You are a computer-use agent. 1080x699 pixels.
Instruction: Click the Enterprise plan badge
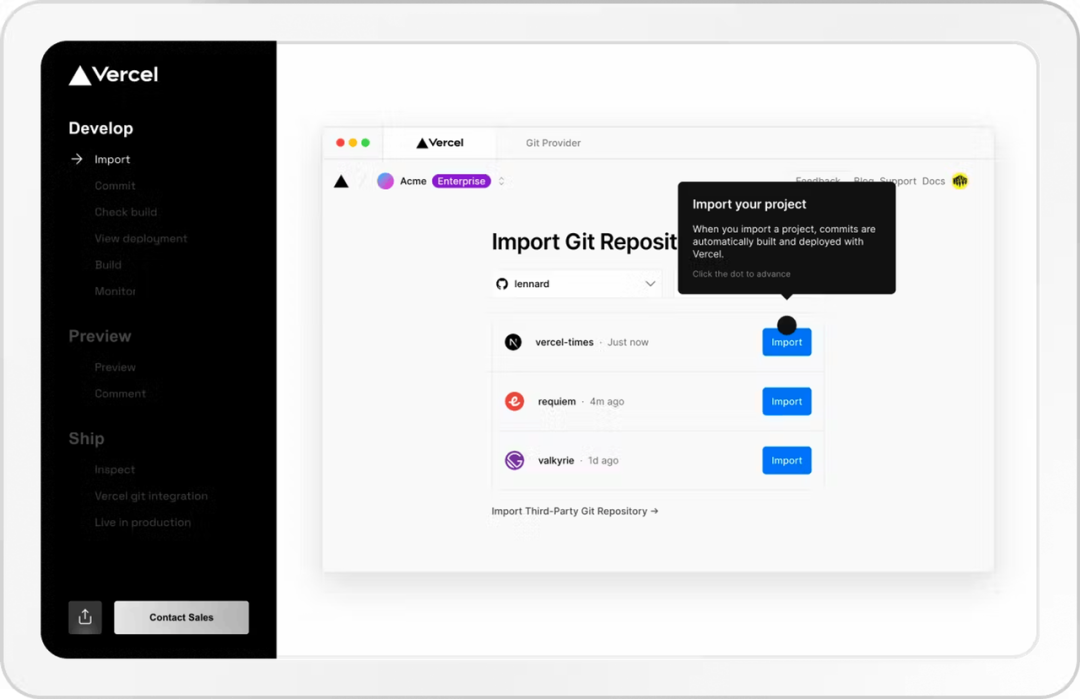pyautogui.click(x=461, y=181)
